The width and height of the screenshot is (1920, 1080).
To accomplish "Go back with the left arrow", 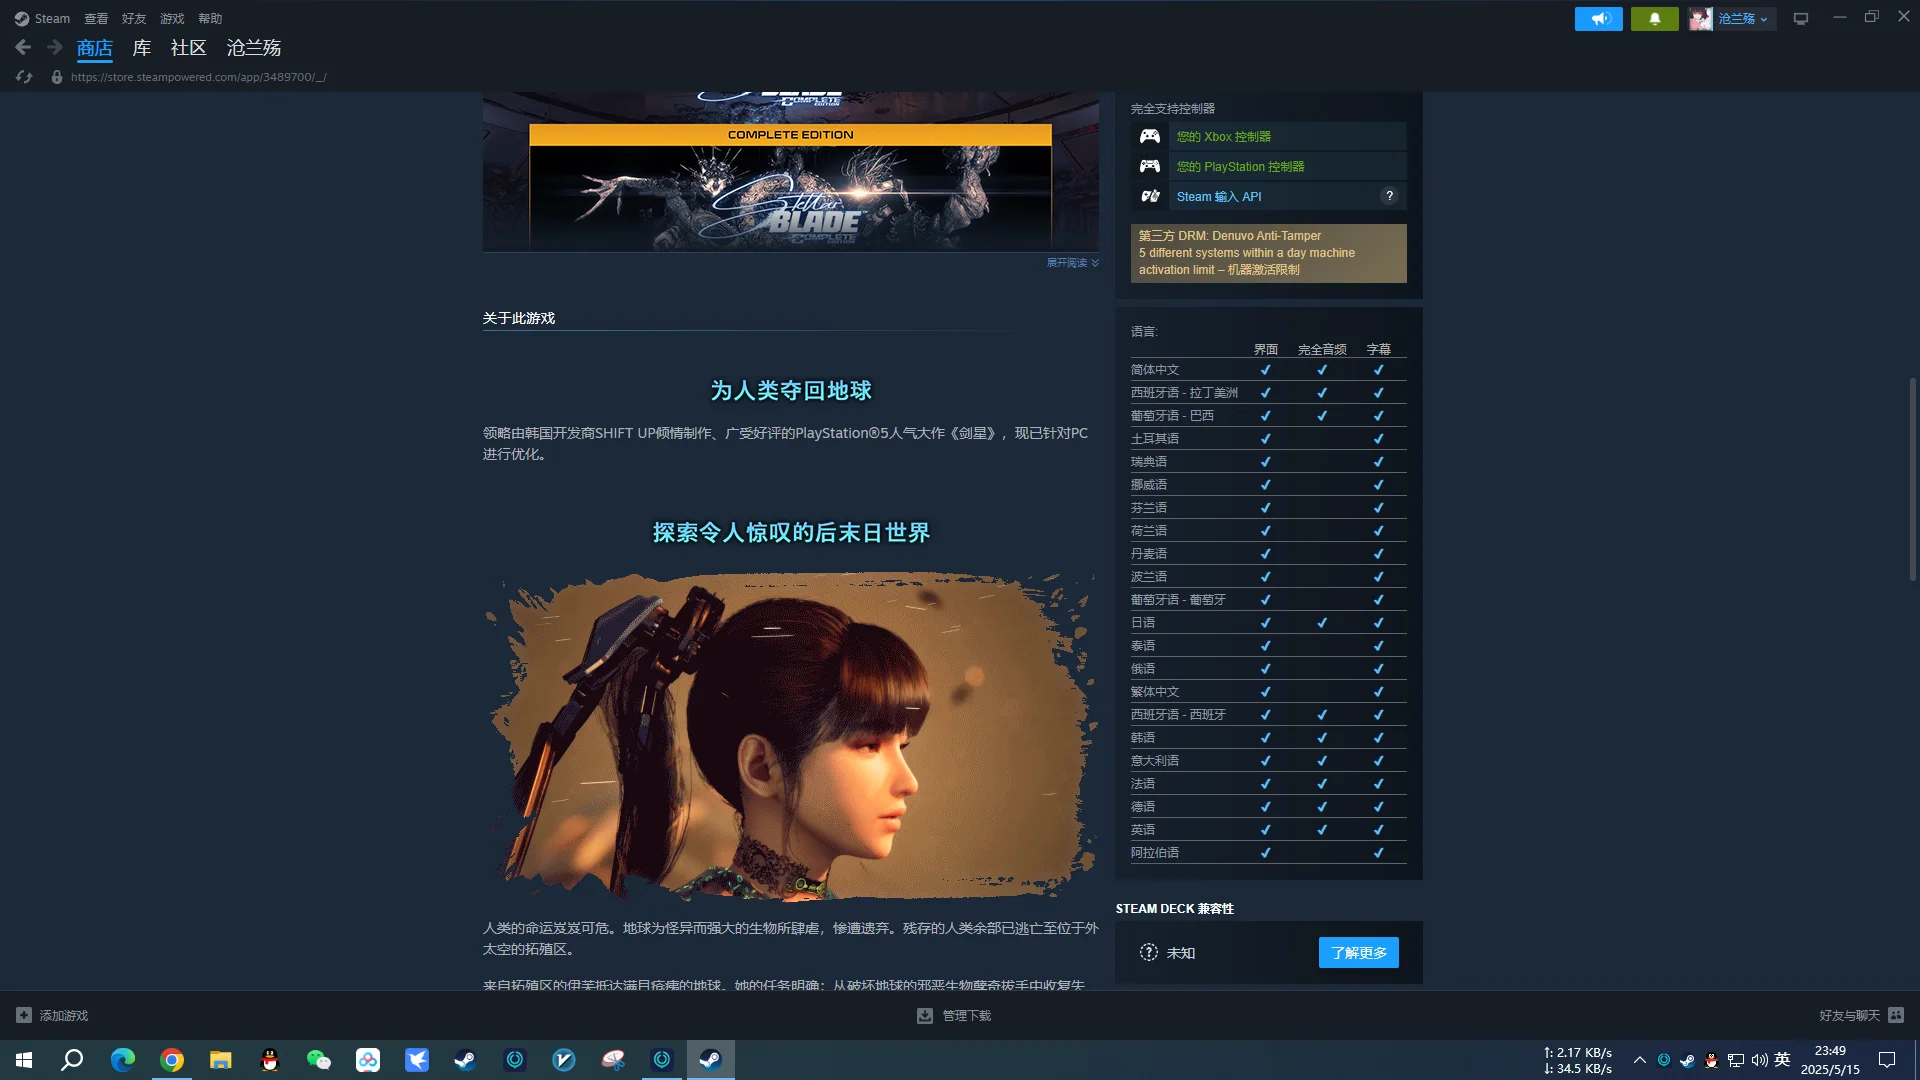I will point(23,47).
